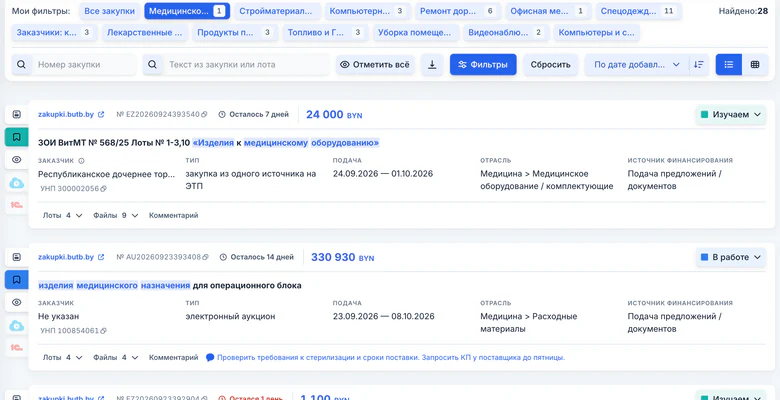Image resolution: width=780 pixels, height=400 pixels.
Task: Click the save icon beside purchase EZ20260924393540
Action: point(16,114)
